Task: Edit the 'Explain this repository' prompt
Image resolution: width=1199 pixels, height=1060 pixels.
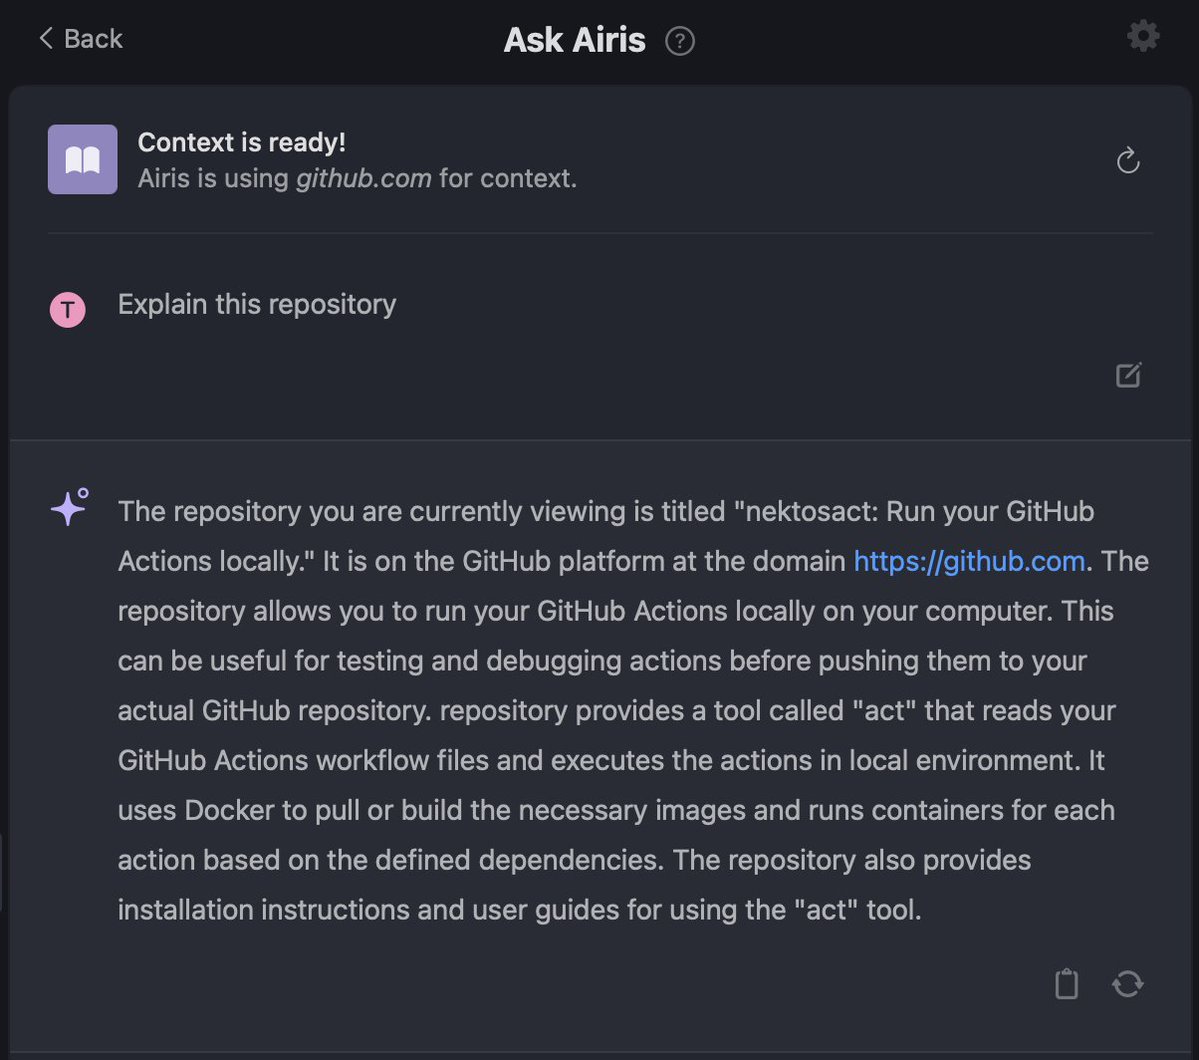Action: pyautogui.click(x=1128, y=375)
